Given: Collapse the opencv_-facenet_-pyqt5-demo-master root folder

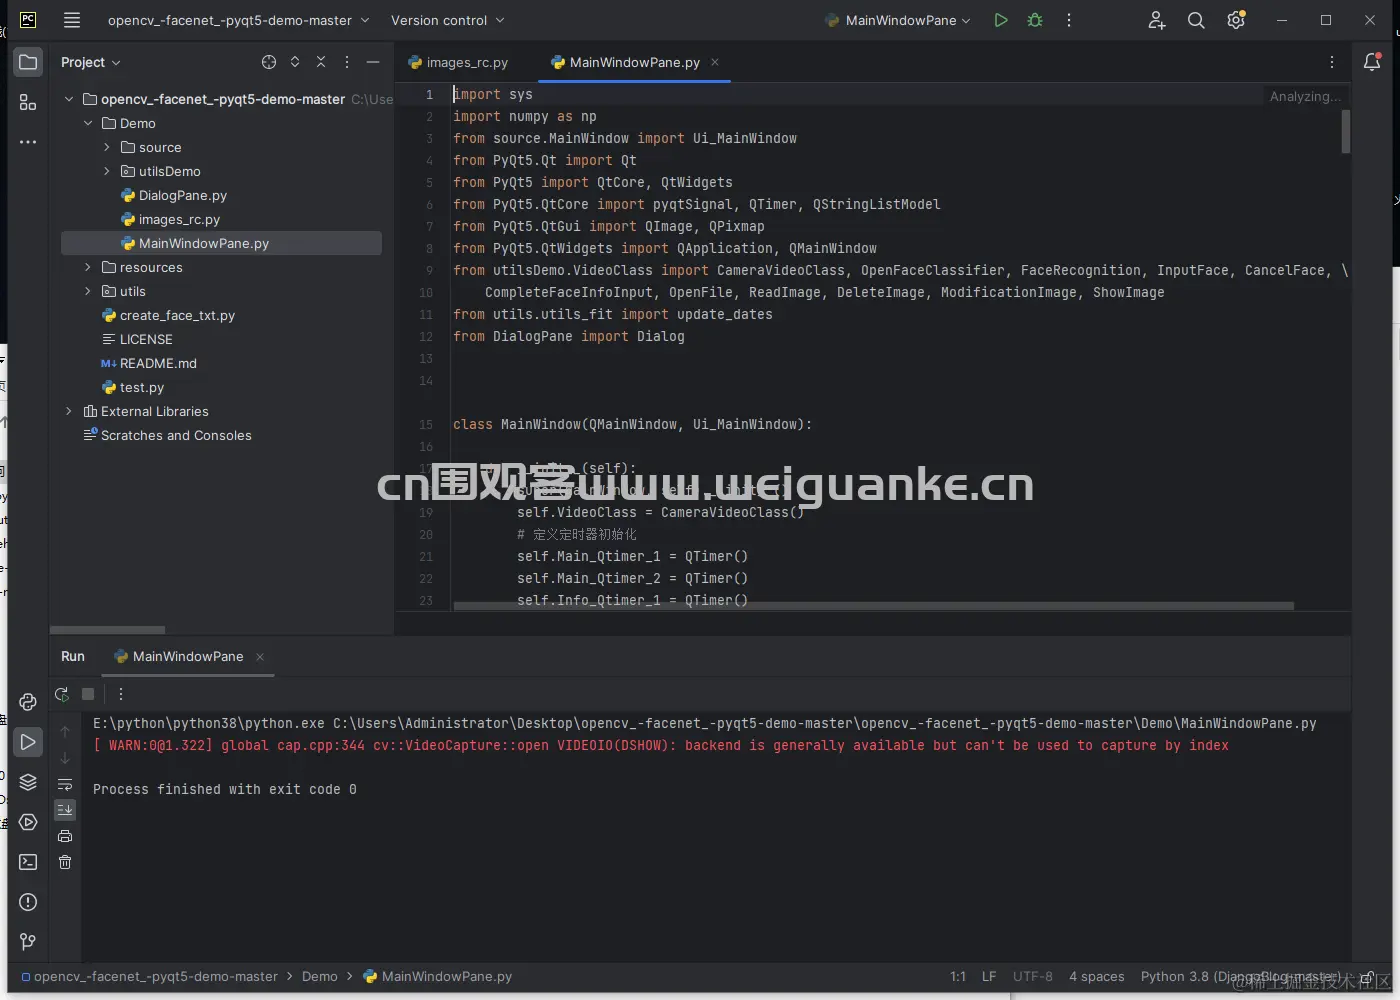Looking at the screenshot, I should tap(69, 99).
